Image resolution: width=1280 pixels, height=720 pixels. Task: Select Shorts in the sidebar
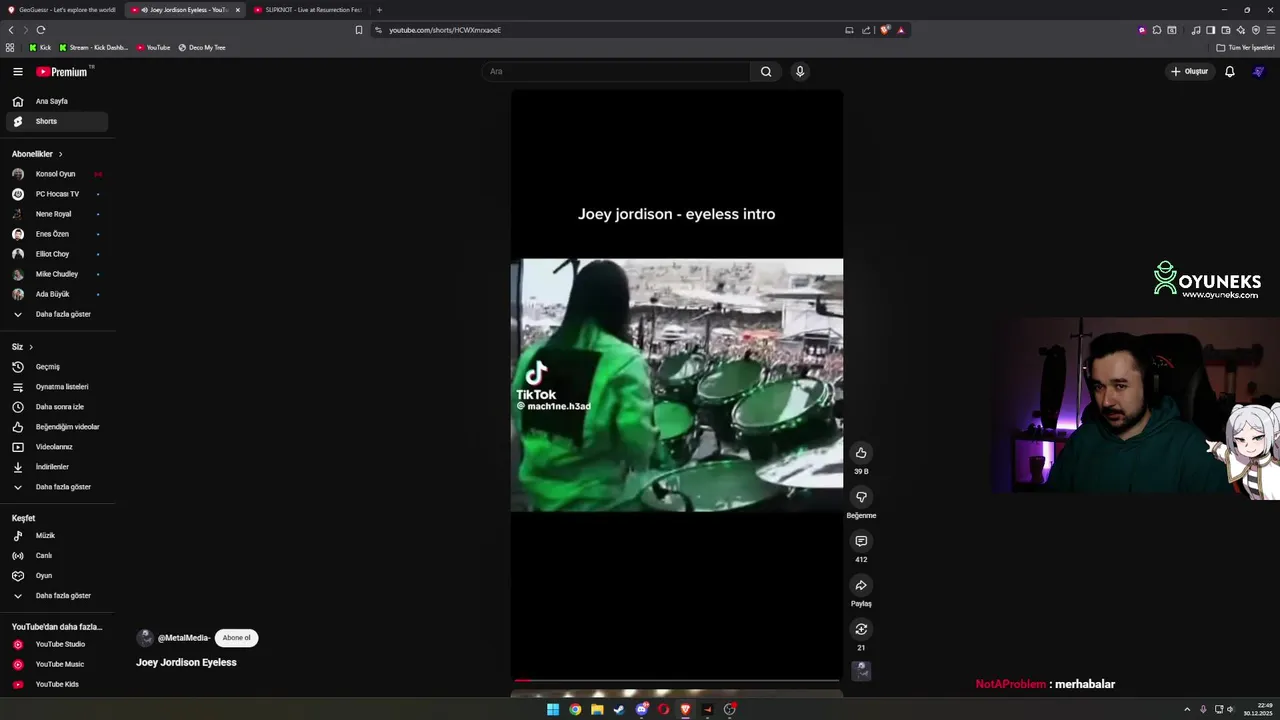[57, 121]
